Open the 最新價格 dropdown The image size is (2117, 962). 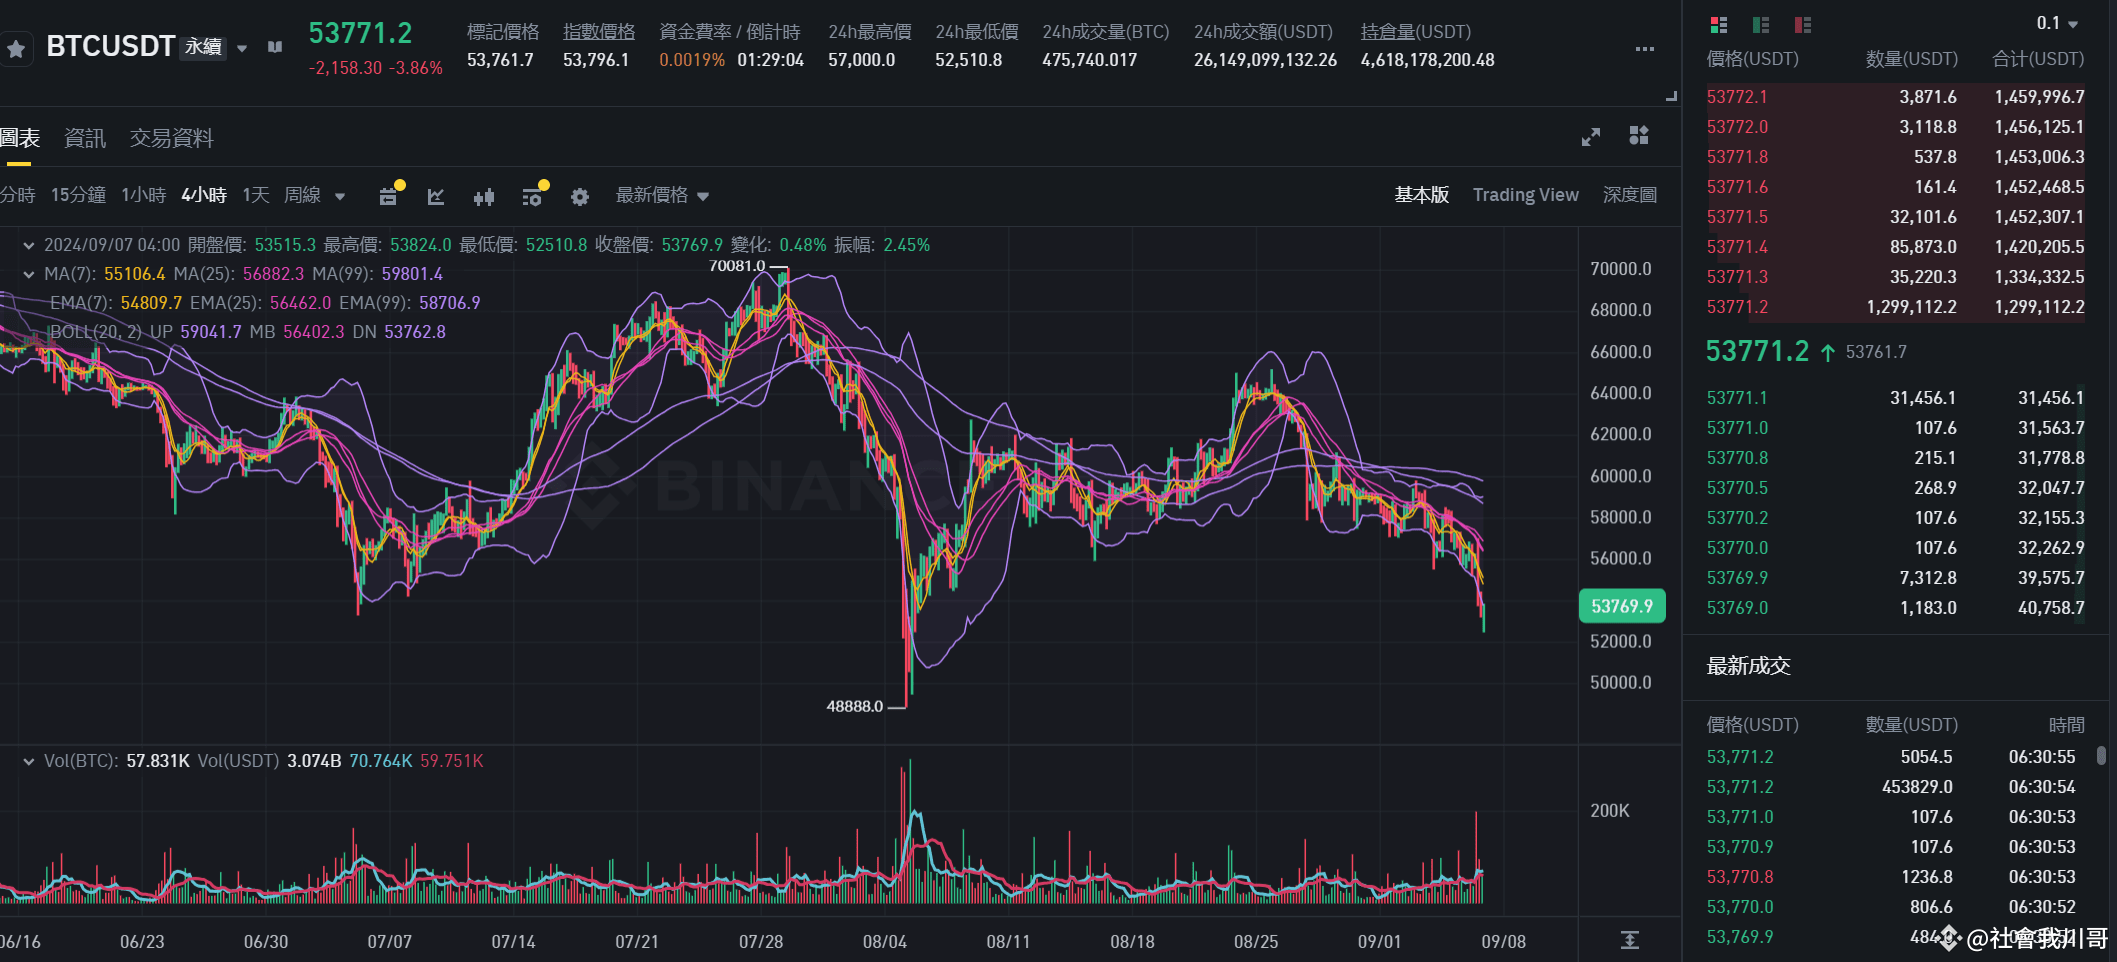(x=660, y=196)
